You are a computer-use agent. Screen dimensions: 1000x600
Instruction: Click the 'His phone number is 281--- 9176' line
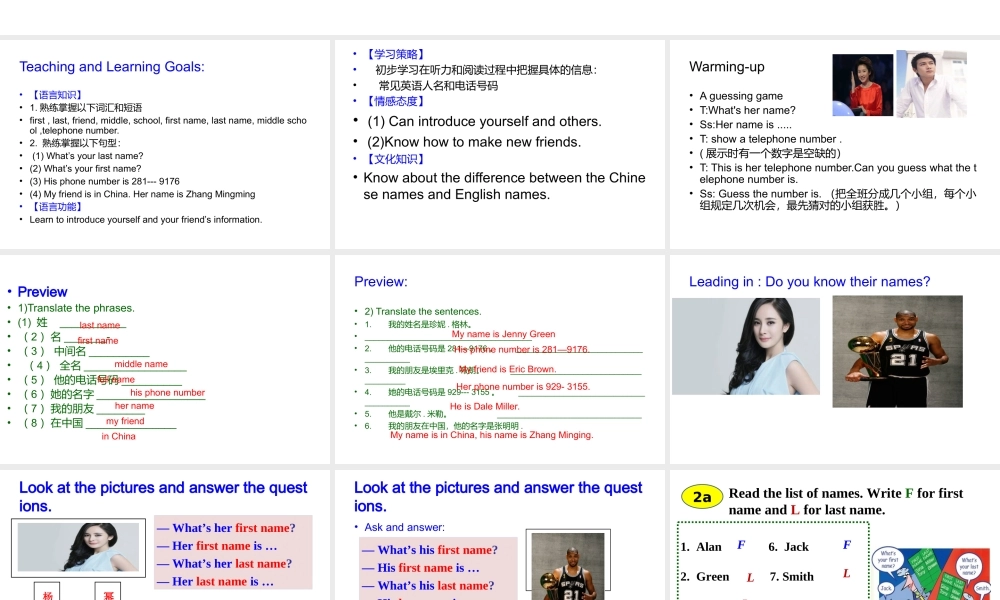105,181
